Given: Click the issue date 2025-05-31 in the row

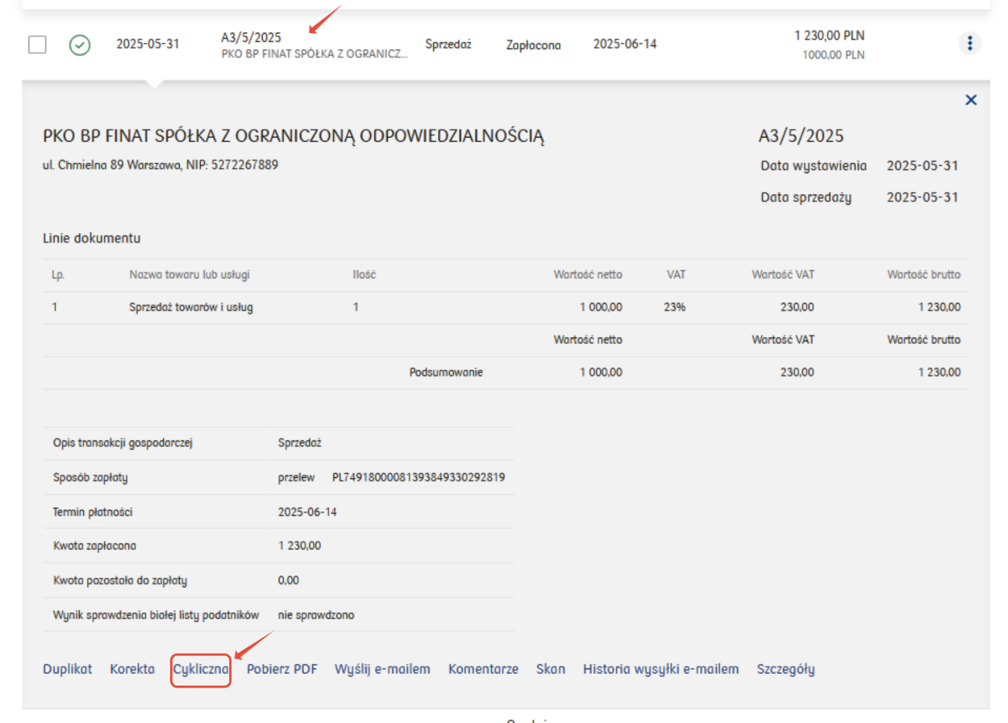Looking at the screenshot, I should coord(148,44).
